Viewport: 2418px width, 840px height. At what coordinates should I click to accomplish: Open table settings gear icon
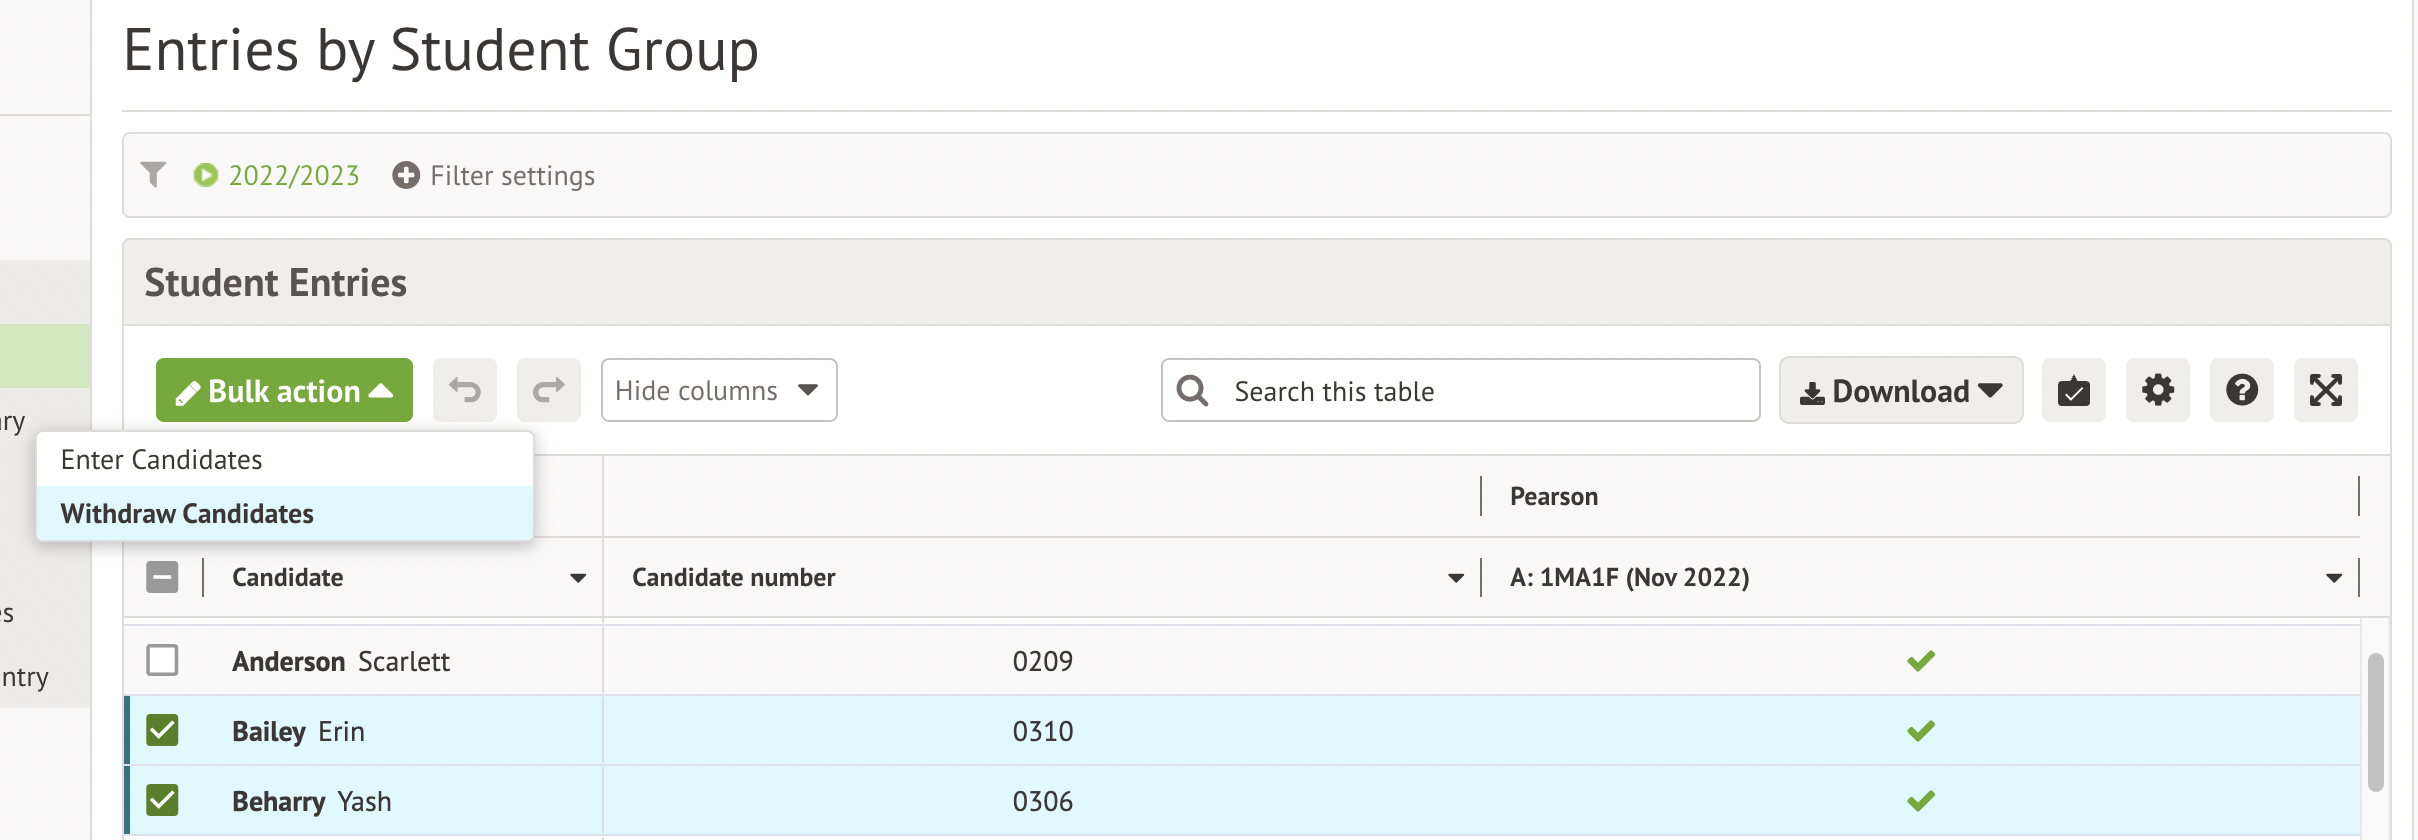[2157, 390]
